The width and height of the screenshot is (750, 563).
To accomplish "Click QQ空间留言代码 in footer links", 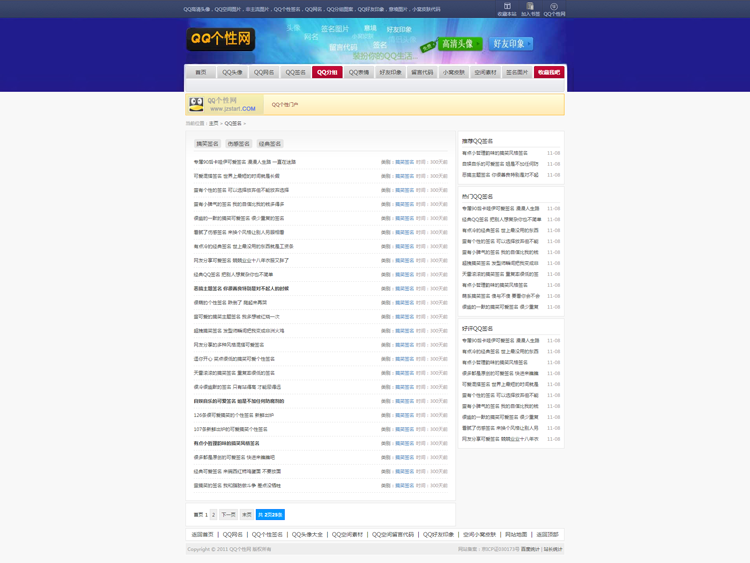I will (x=393, y=534).
